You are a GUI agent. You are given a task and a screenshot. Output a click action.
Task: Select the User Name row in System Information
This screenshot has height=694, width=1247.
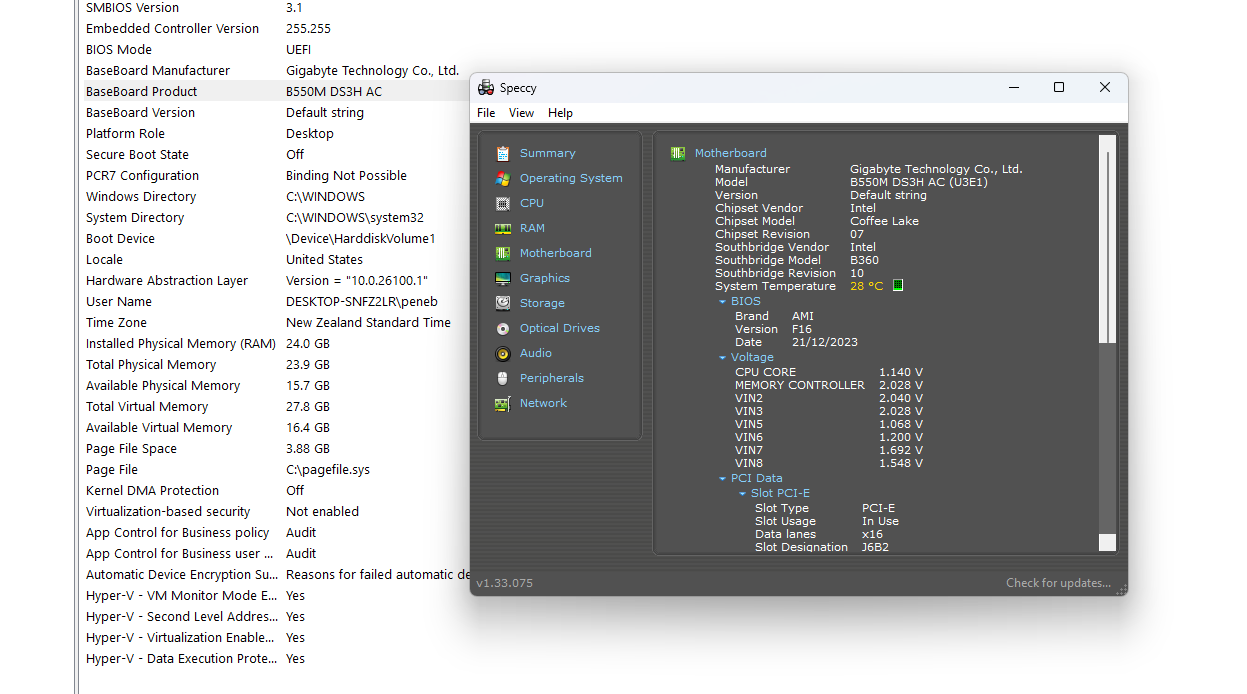coord(275,301)
